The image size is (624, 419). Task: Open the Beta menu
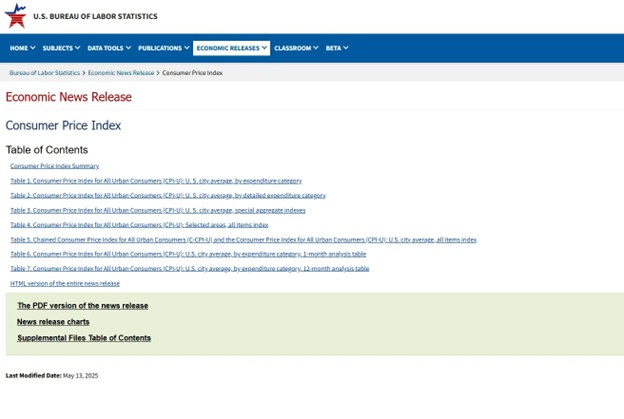(x=337, y=48)
